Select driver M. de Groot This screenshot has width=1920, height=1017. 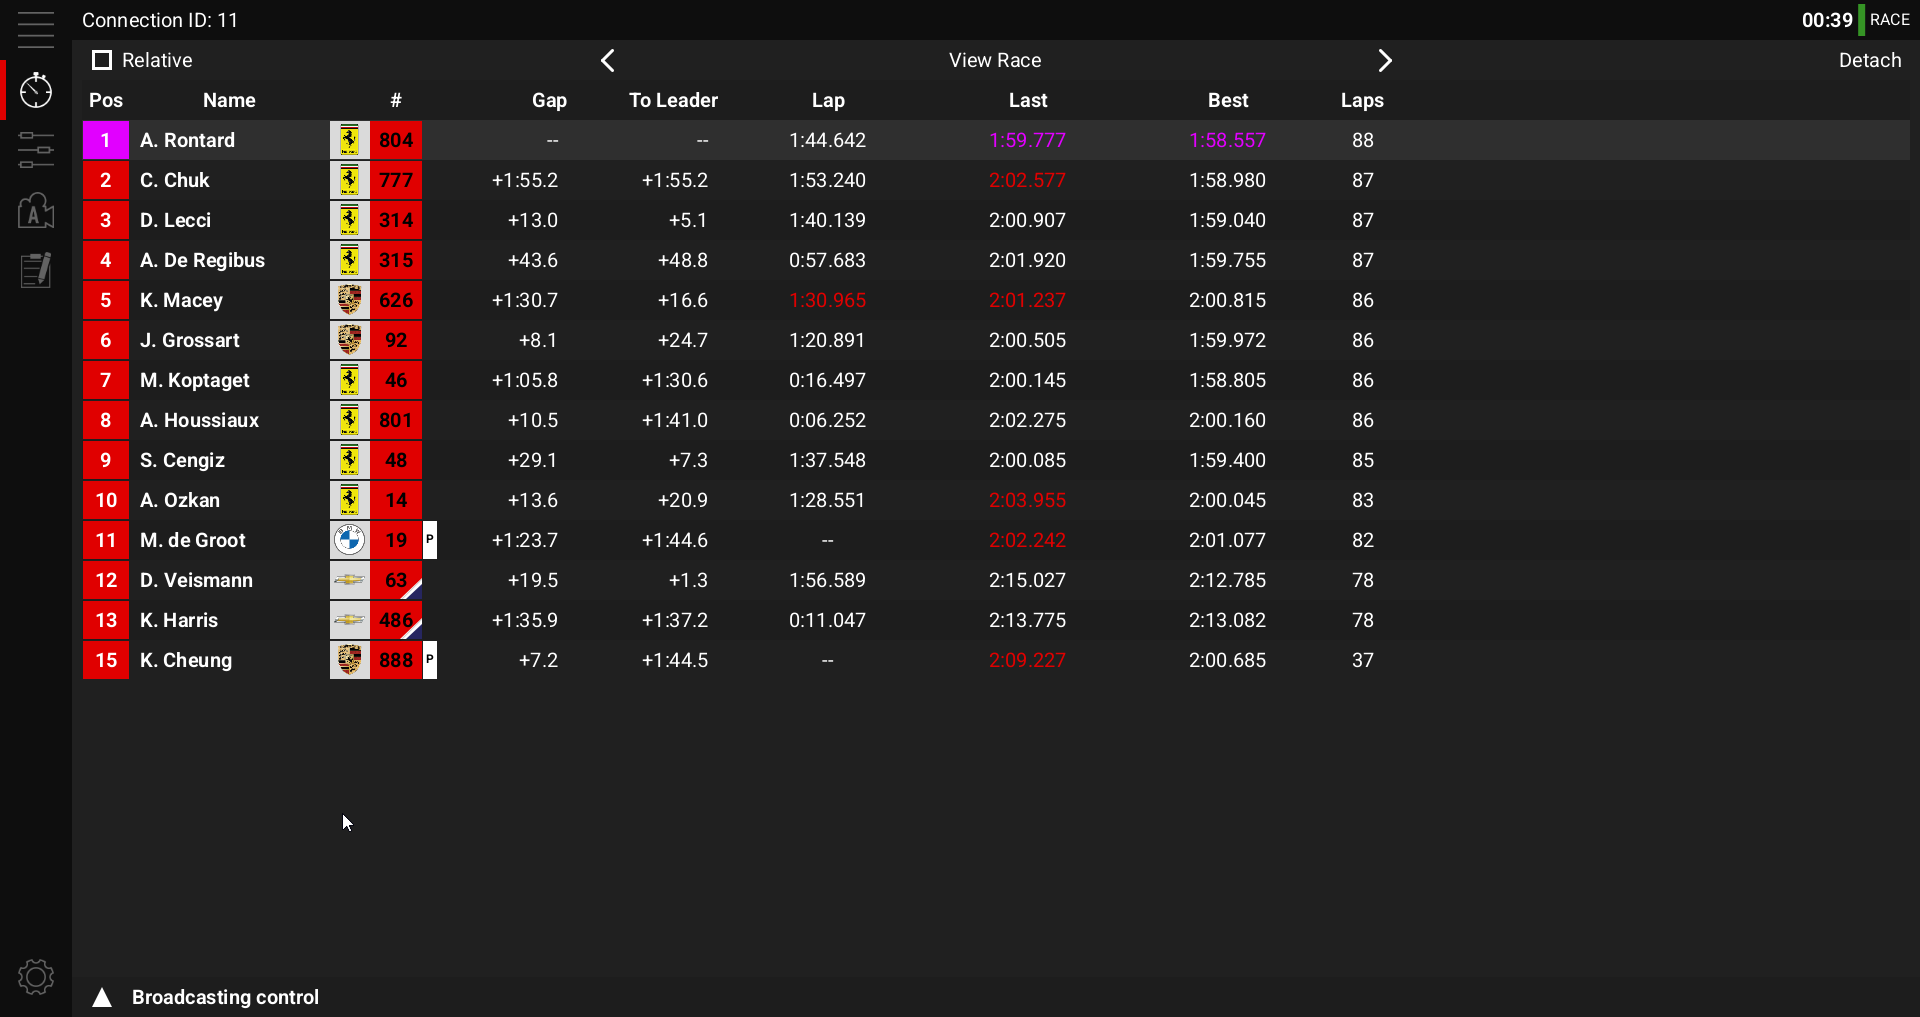point(192,540)
